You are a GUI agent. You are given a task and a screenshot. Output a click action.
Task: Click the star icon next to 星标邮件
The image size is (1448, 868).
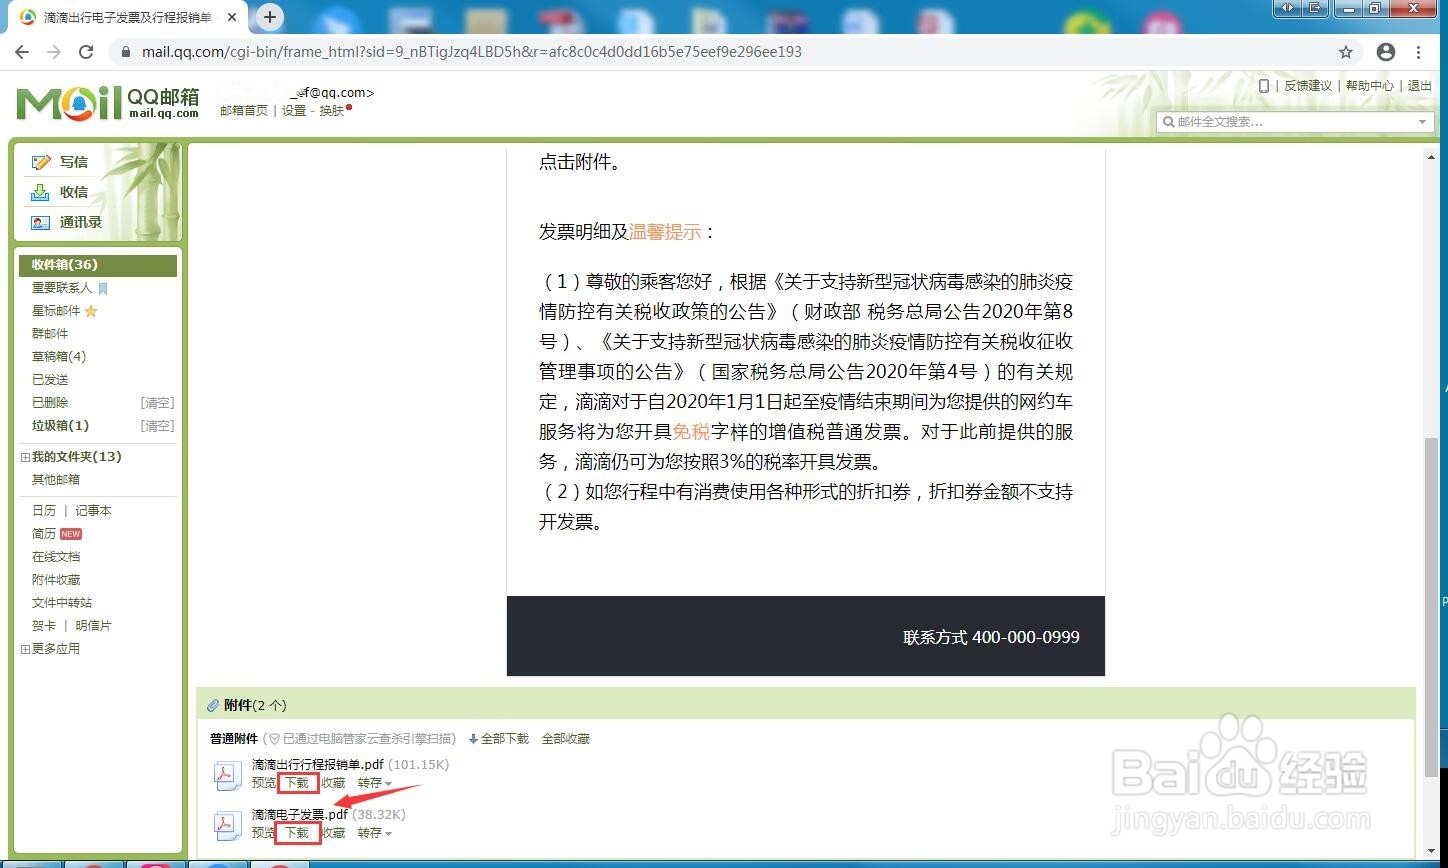91,311
